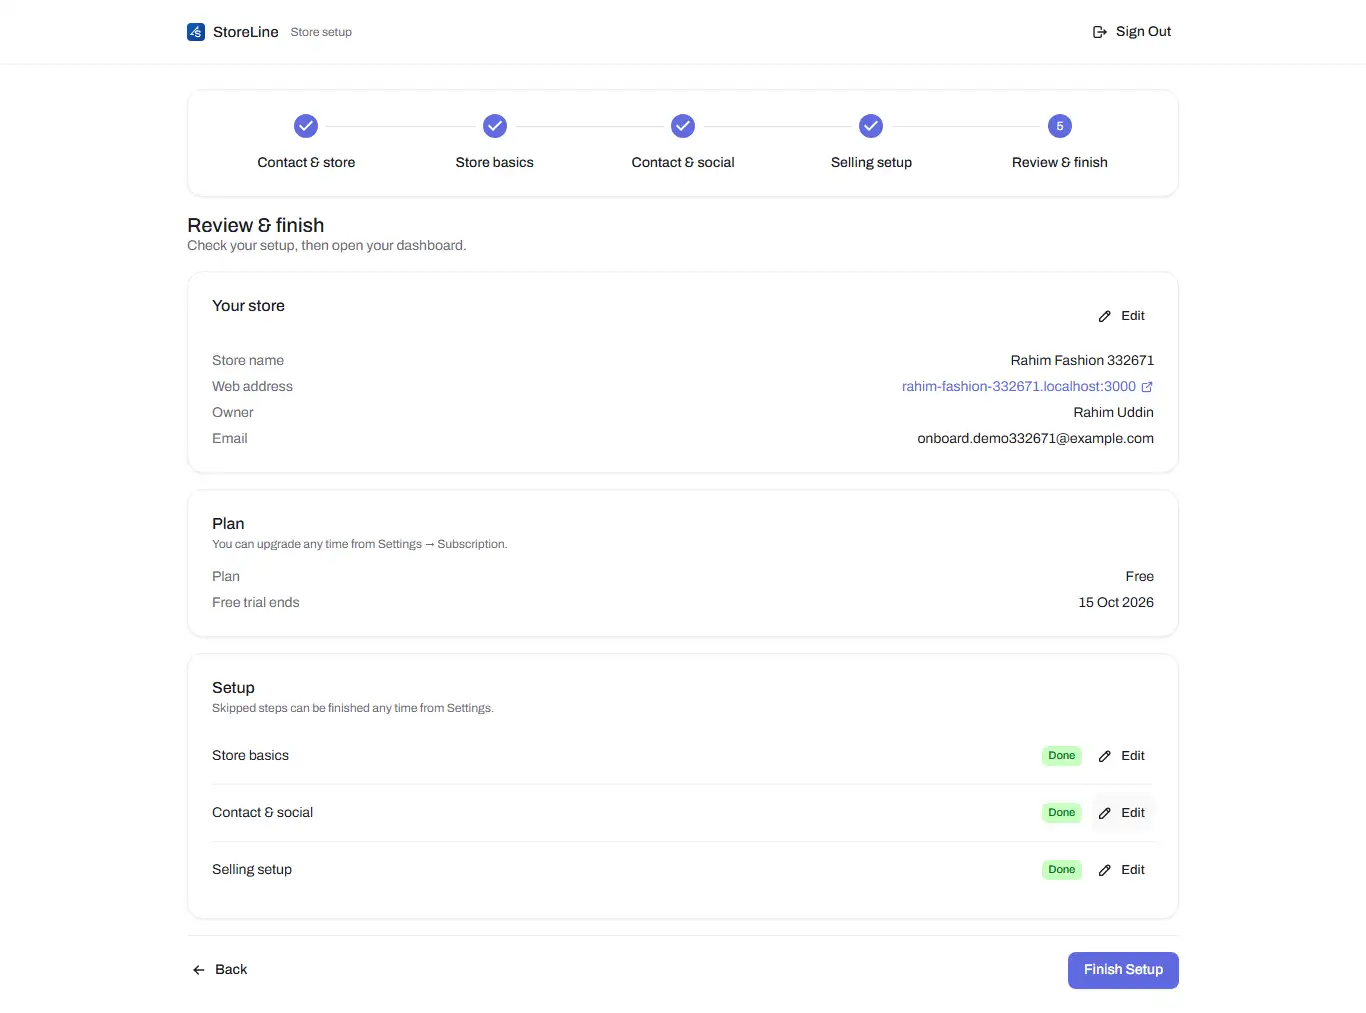The width and height of the screenshot is (1366, 1013).
Task: Click the StoreLine logo icon
Action: (196, 32)
